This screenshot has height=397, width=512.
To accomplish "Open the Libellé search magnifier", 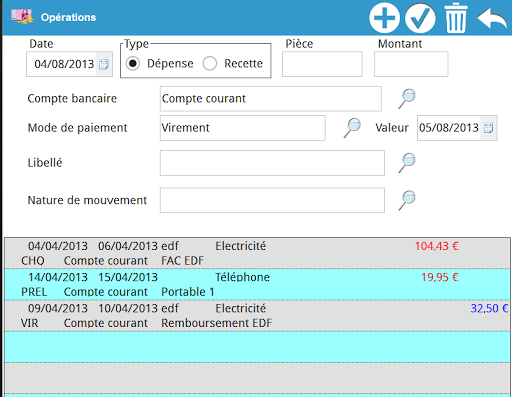I will point(407,163).
